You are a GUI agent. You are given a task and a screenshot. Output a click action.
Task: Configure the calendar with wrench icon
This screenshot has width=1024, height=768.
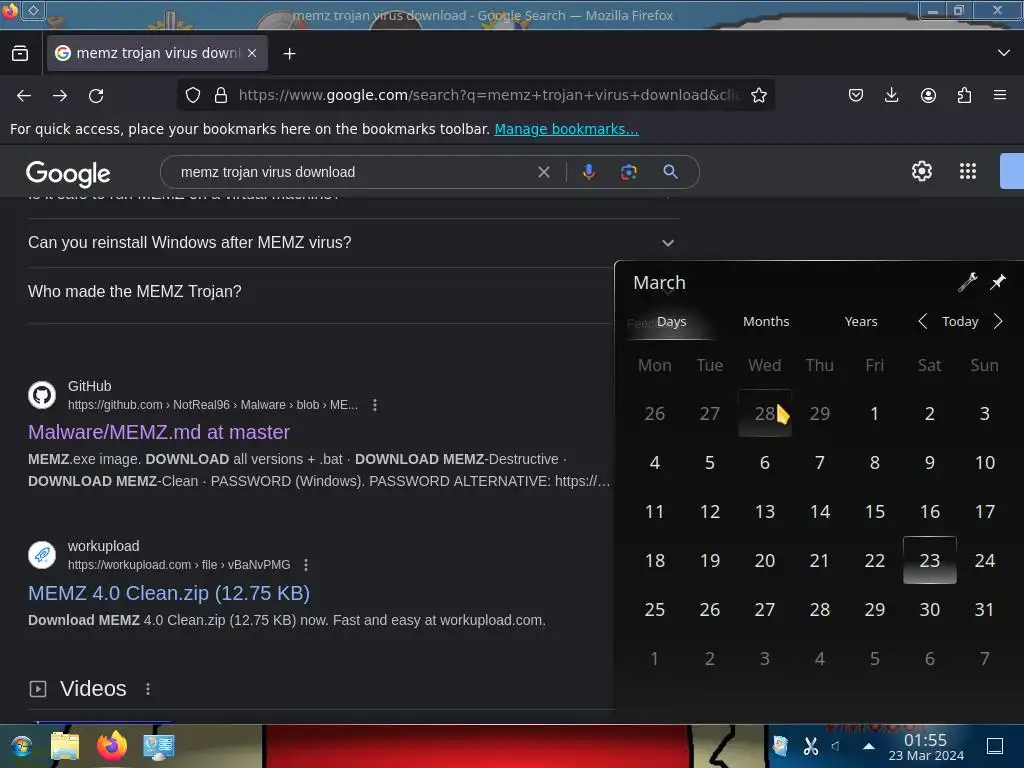(967, 282)
